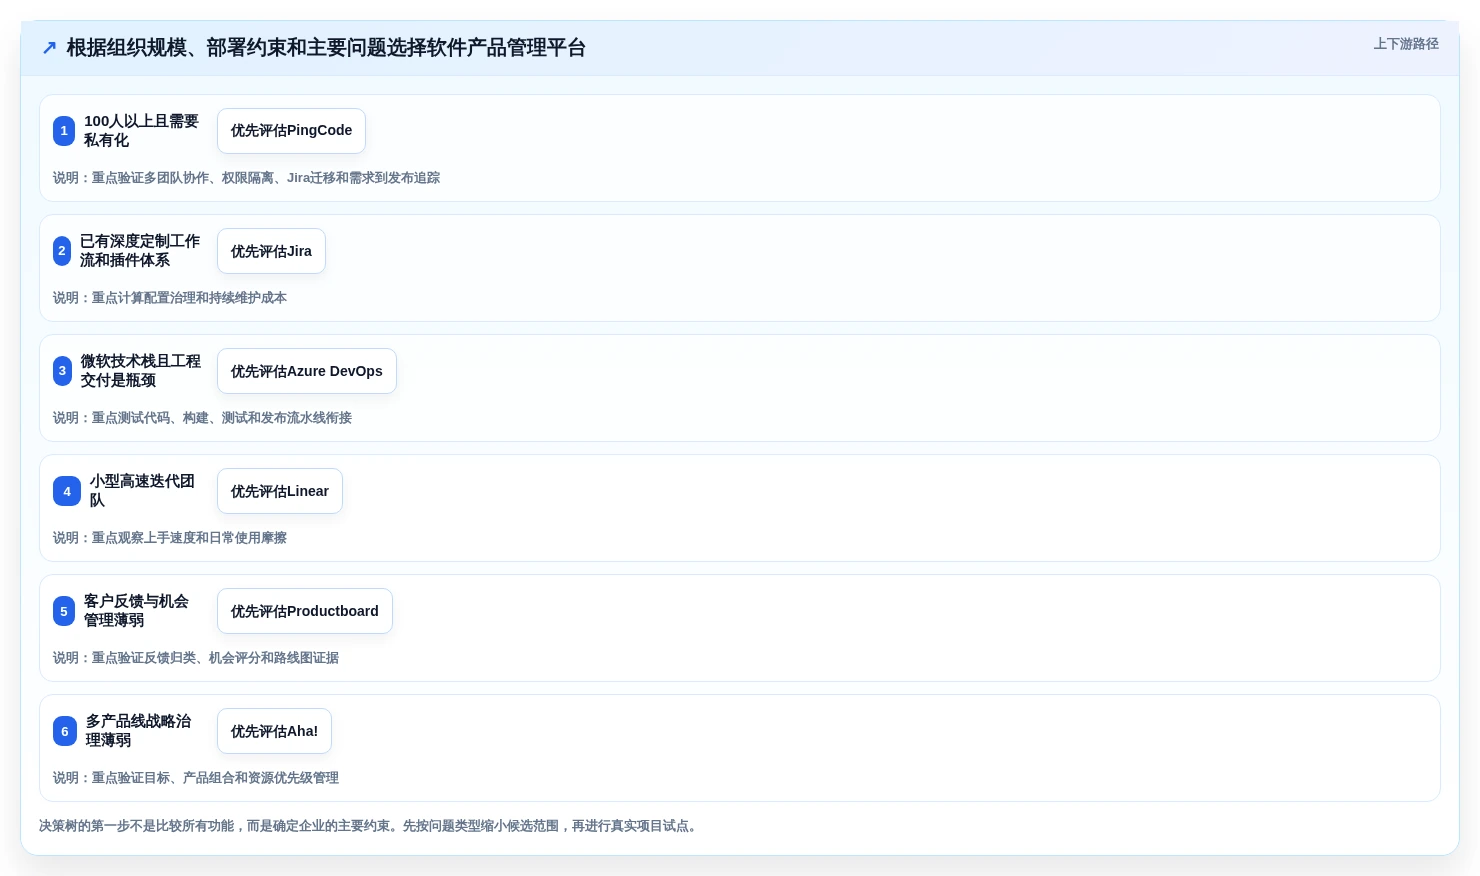
Task: Click the note about 目标、产品组合和资源优先级管理
Action: (x=196, y=778)
